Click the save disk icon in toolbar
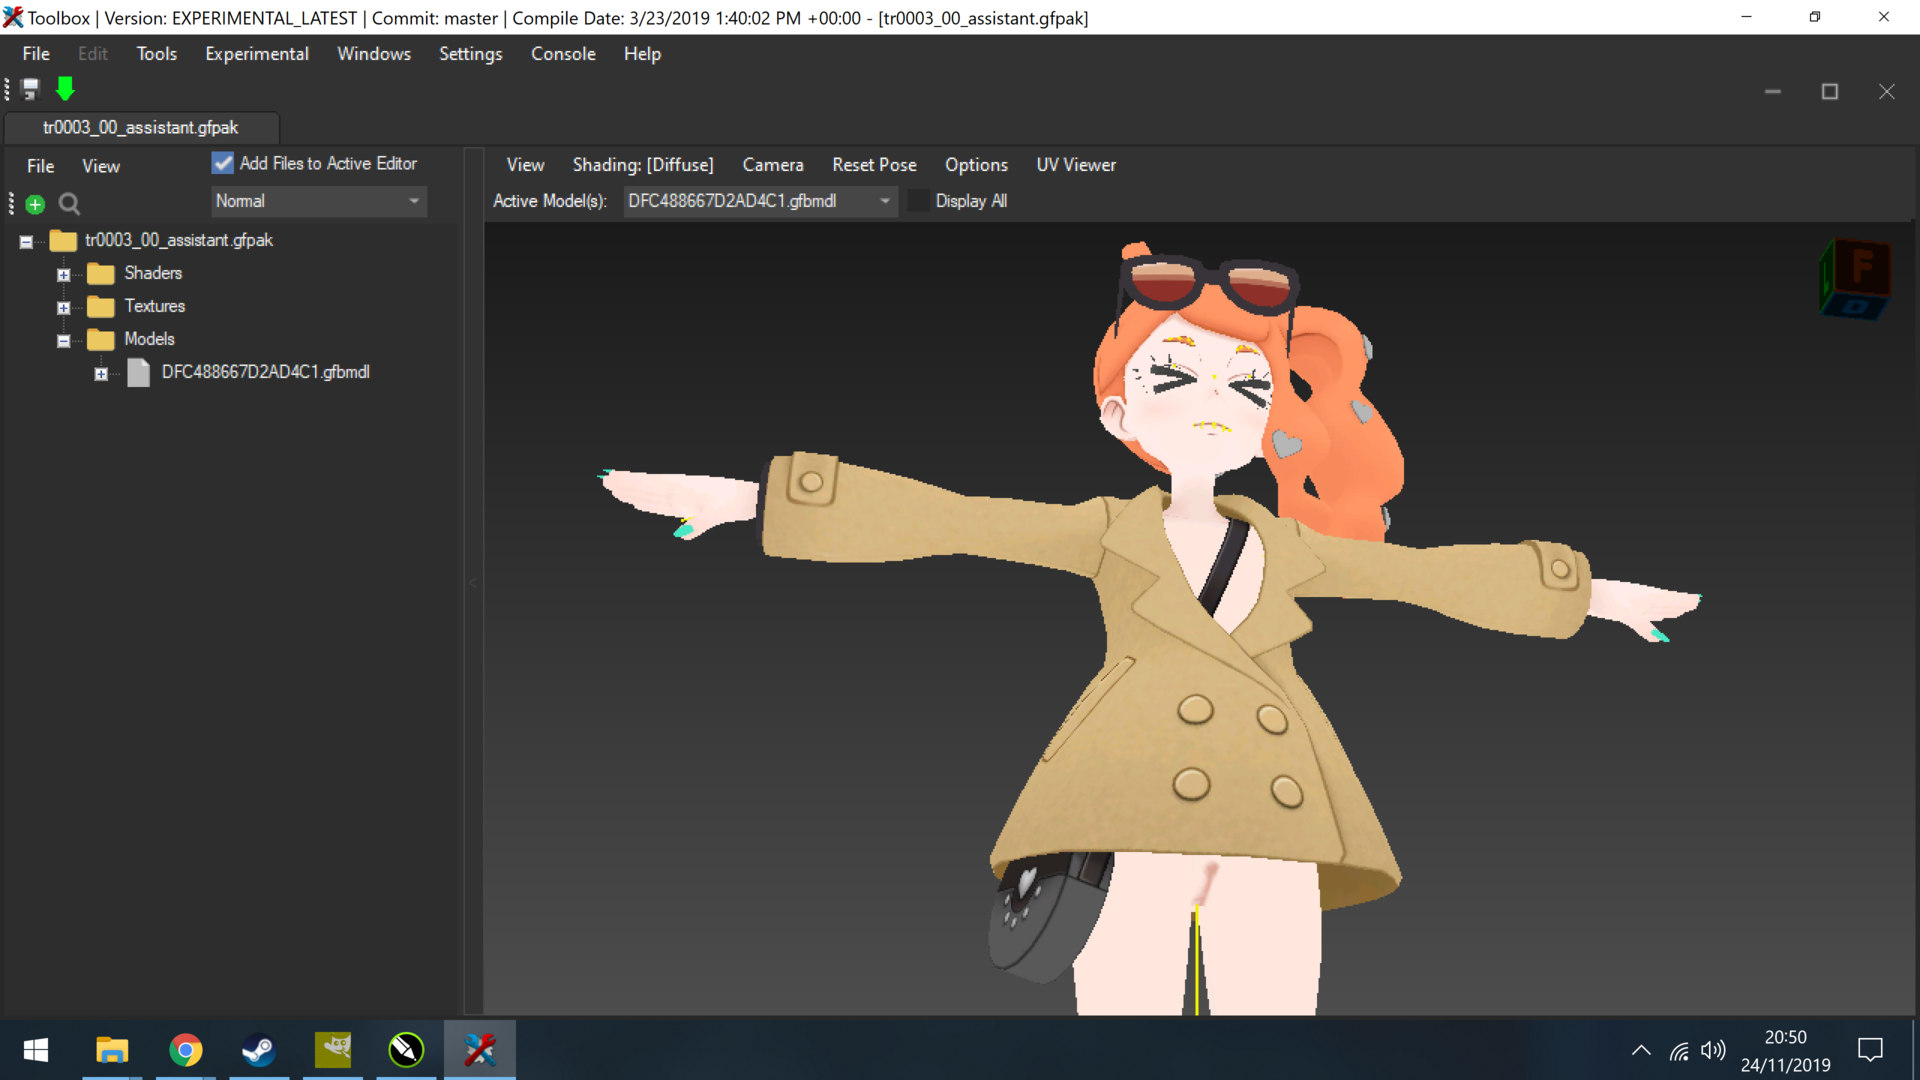 tap(30, 90)
